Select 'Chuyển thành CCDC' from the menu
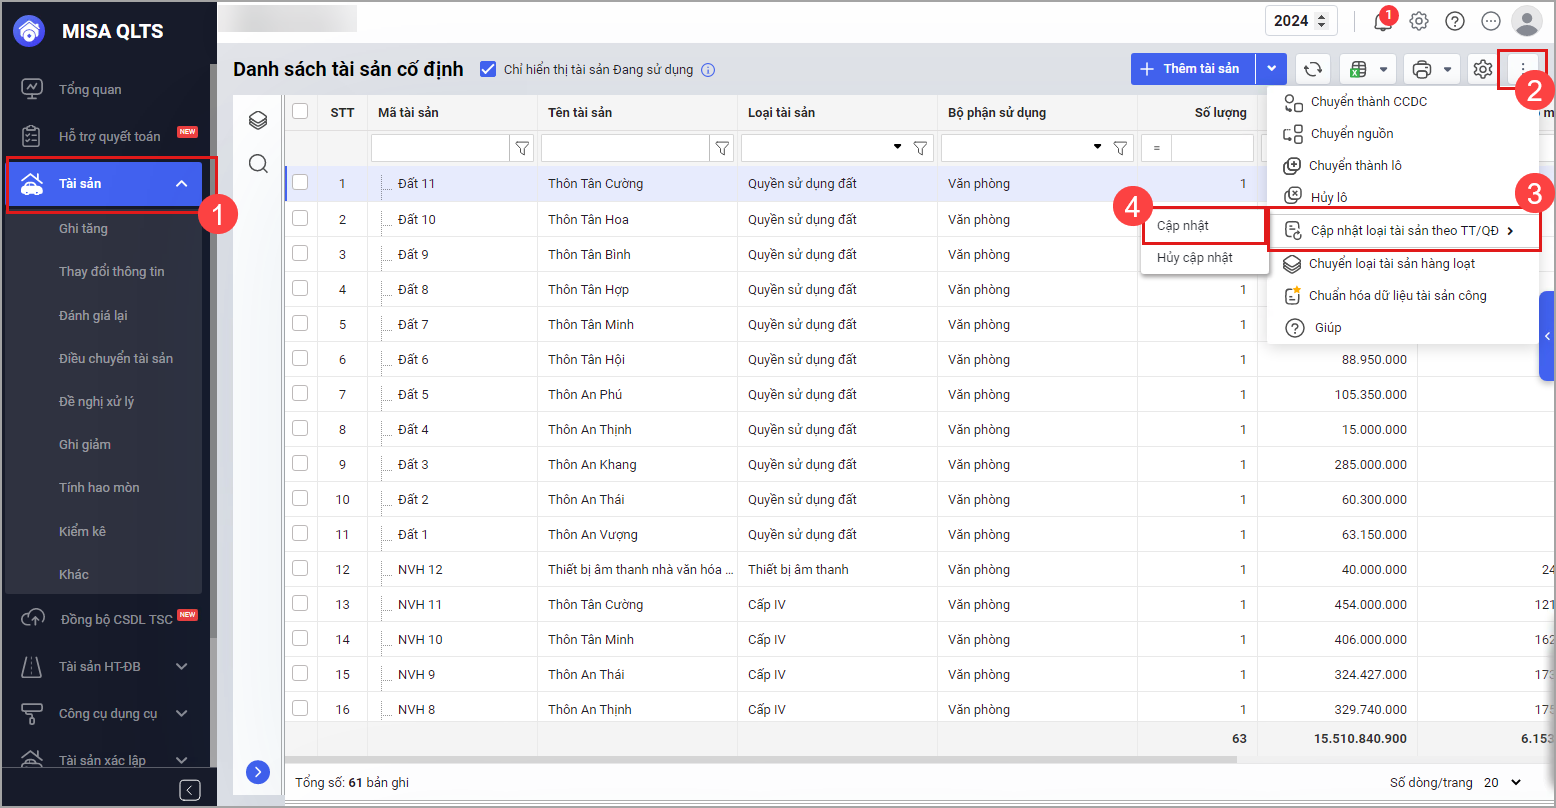 pos(1368,102)
